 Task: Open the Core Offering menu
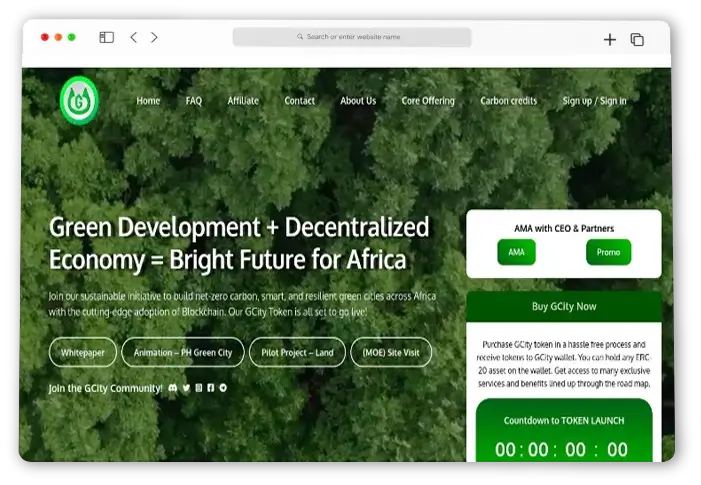(x=428, y=101)
